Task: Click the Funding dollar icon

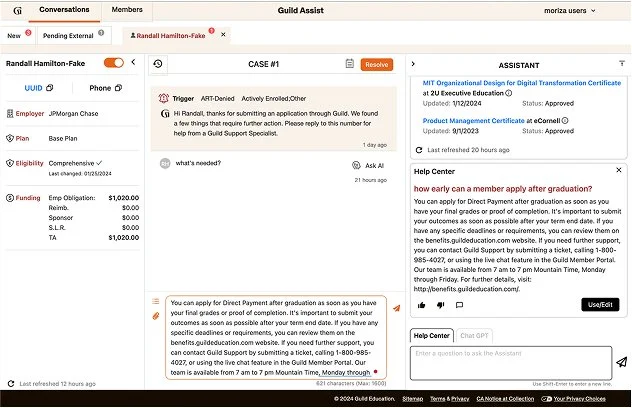Action: point(10,198)
